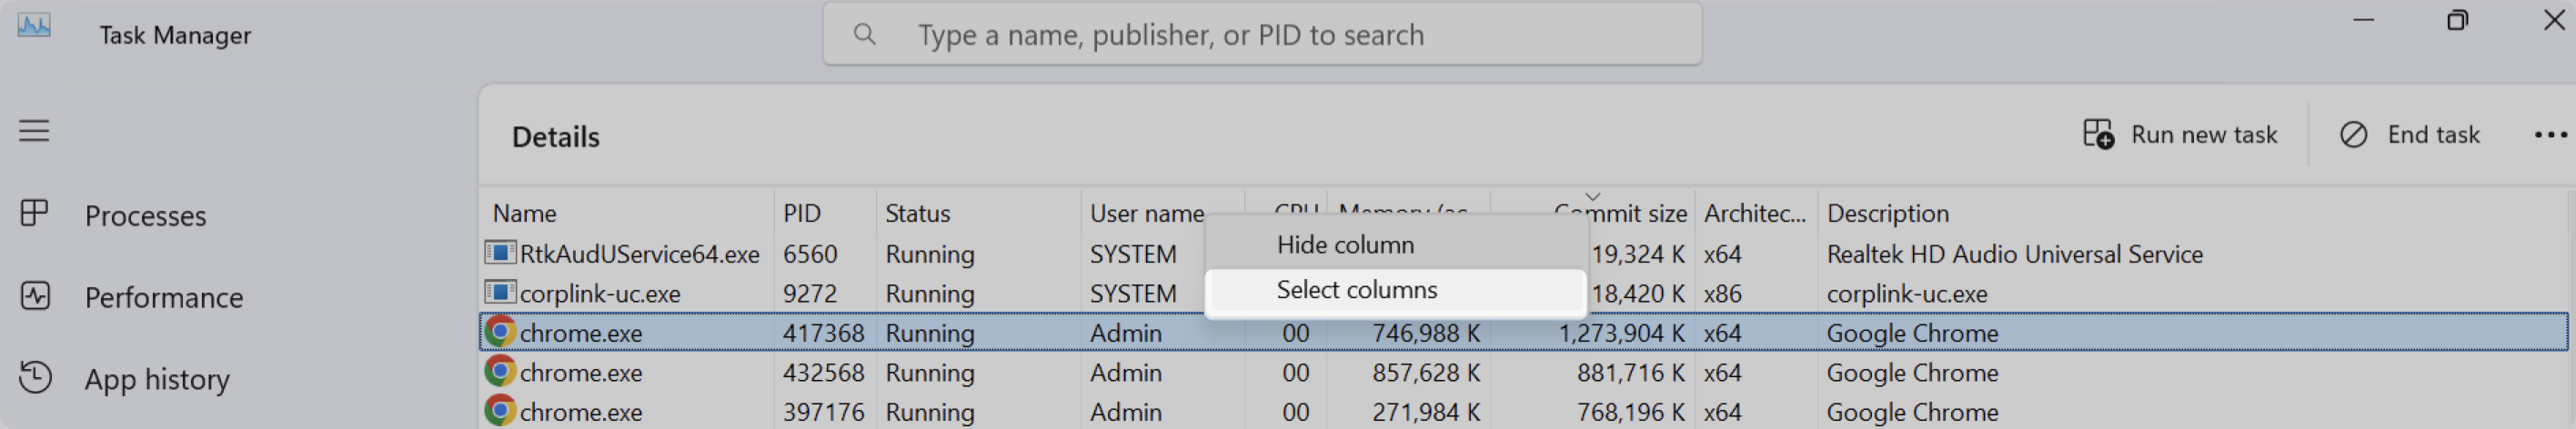
Task: Open the three-dot more options menu
Action: 2549,134
